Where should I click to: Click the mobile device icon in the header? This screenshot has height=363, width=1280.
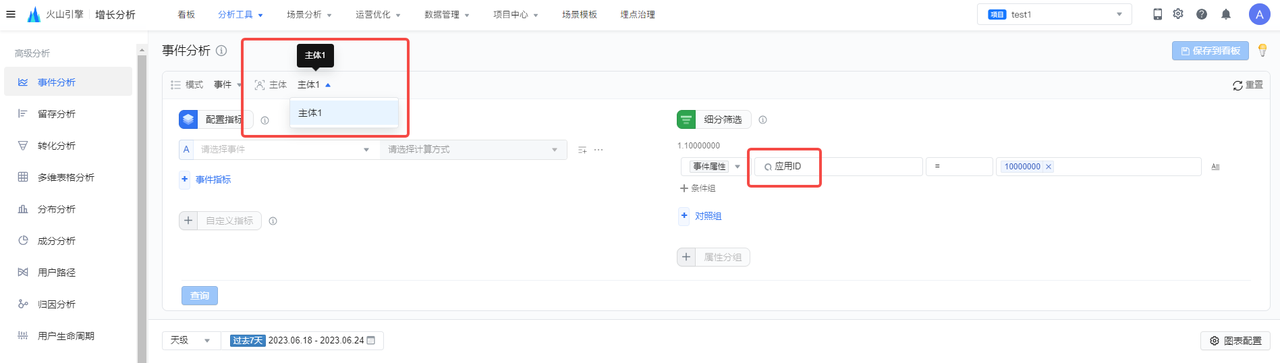(x=1157, y=15)
